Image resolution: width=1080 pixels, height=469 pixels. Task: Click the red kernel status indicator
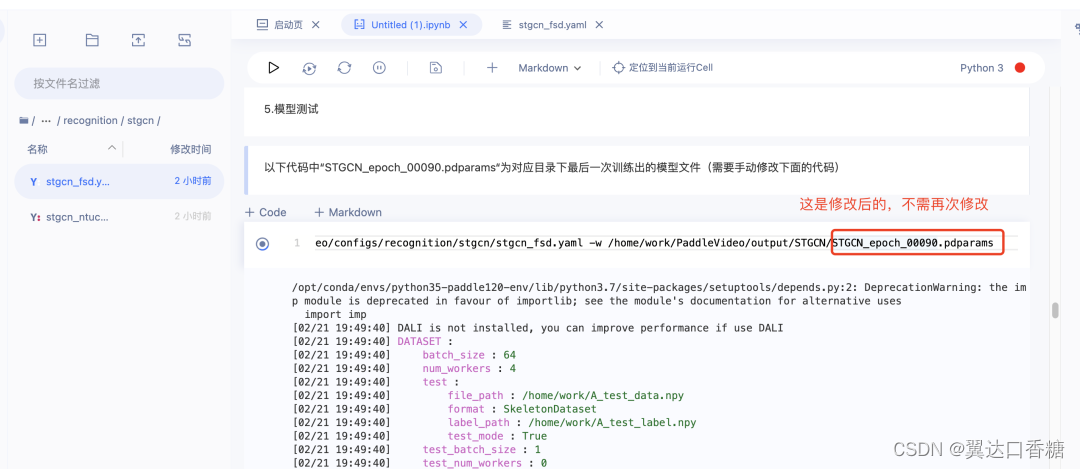coord(1020,67)
